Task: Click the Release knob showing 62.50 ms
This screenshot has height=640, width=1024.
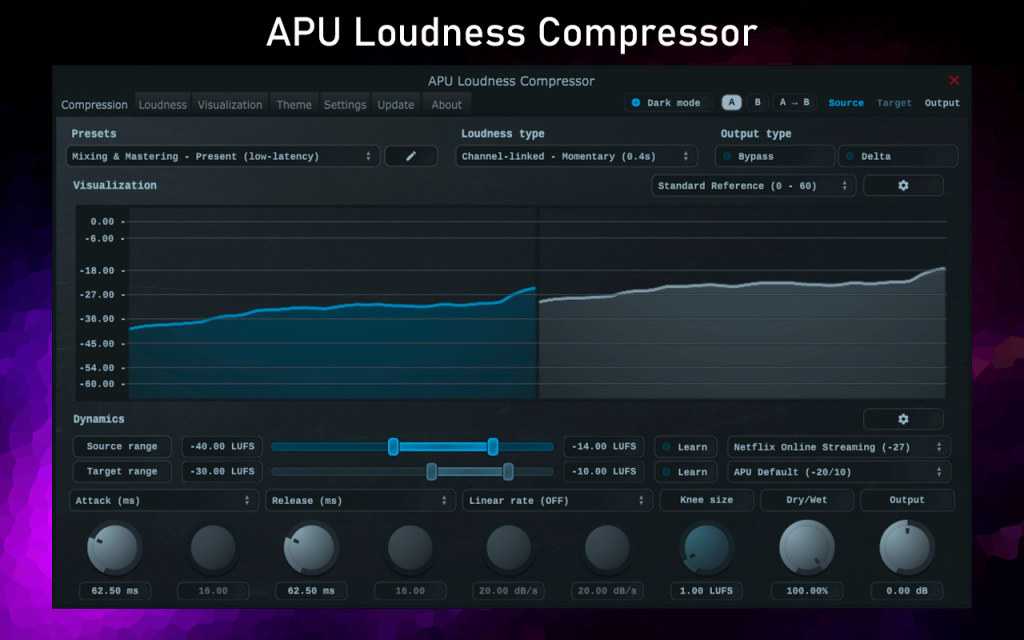Action: 311,549
